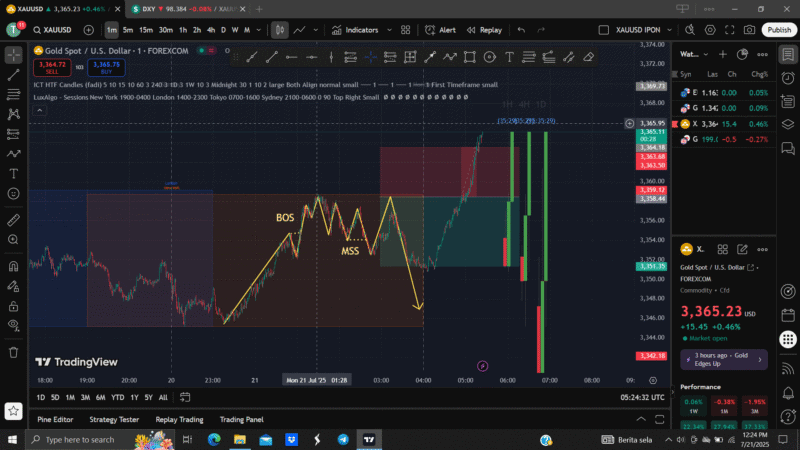The image size is (800, 450).
Task: Open the Alerts panel in right sidebar
Action: [789, 77]
